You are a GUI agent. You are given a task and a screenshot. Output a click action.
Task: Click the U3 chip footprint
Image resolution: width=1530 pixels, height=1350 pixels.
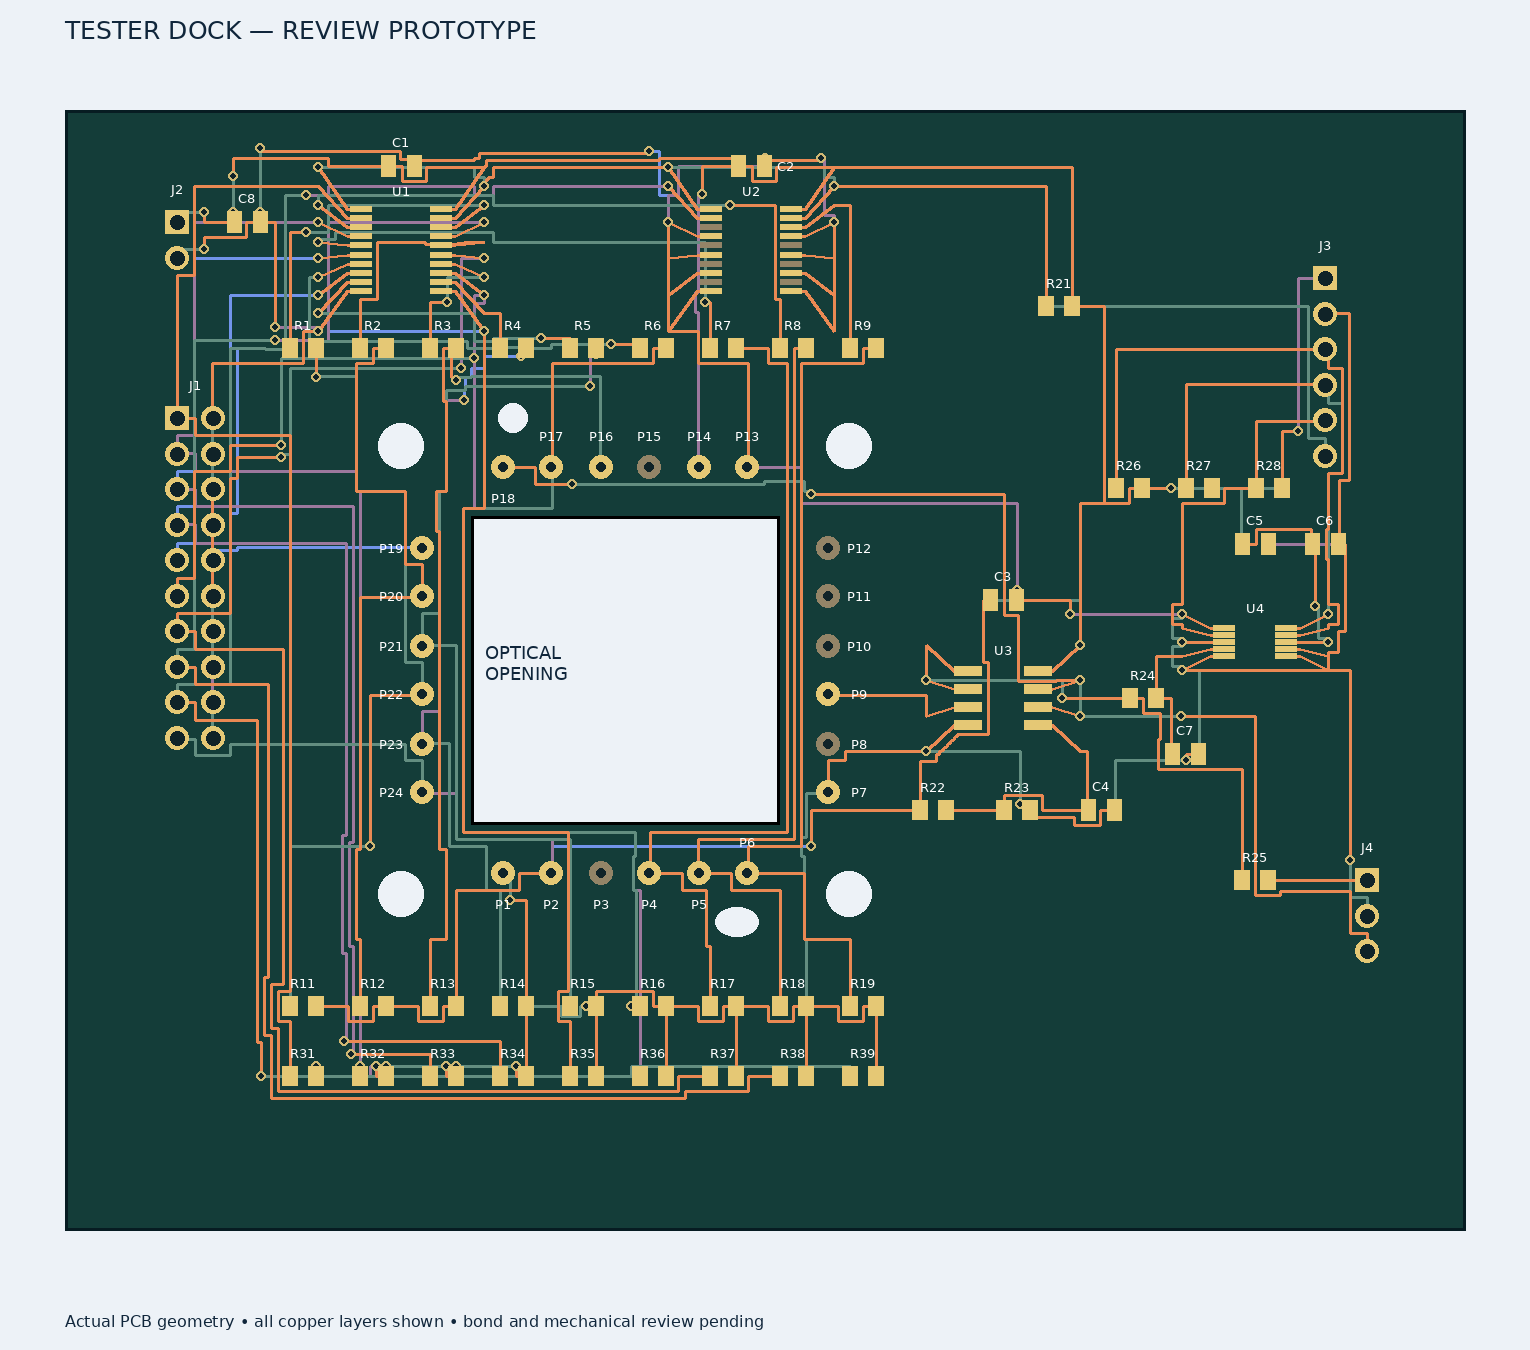1003,698
